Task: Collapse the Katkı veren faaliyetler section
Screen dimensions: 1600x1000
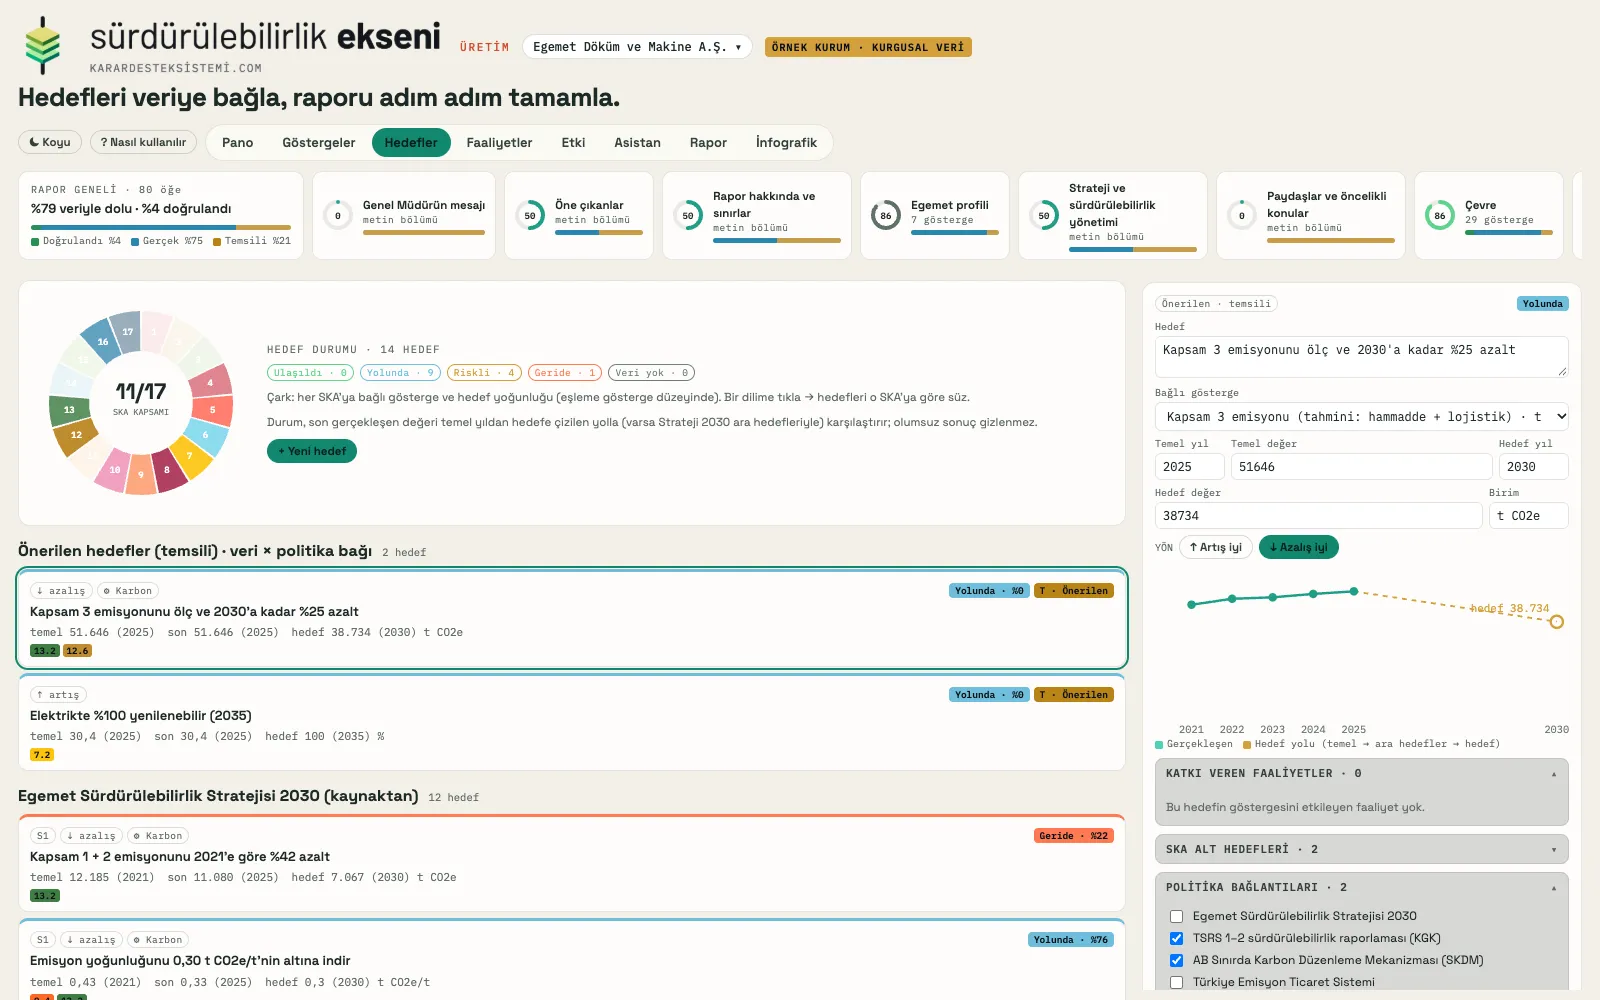Action: pyautogui.click(x=1361, y=774)
